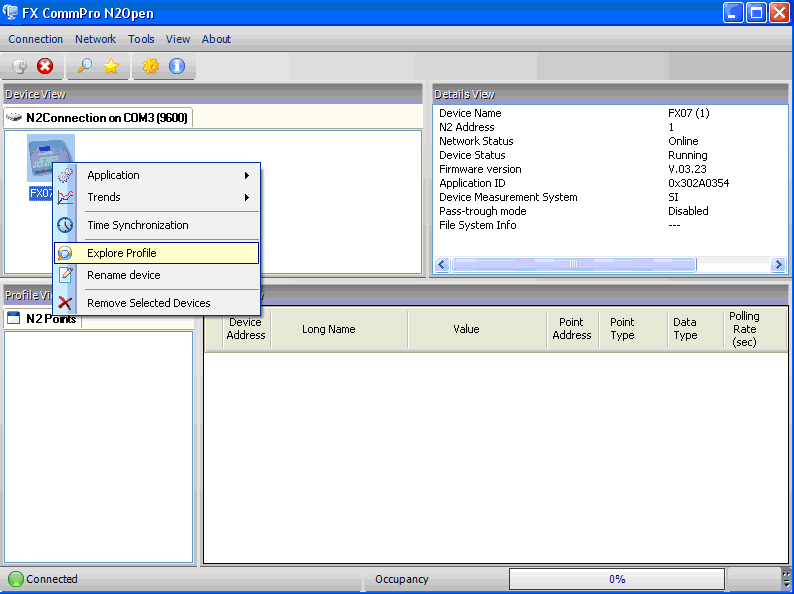Click the gears icon beside Application

(65, 175)
